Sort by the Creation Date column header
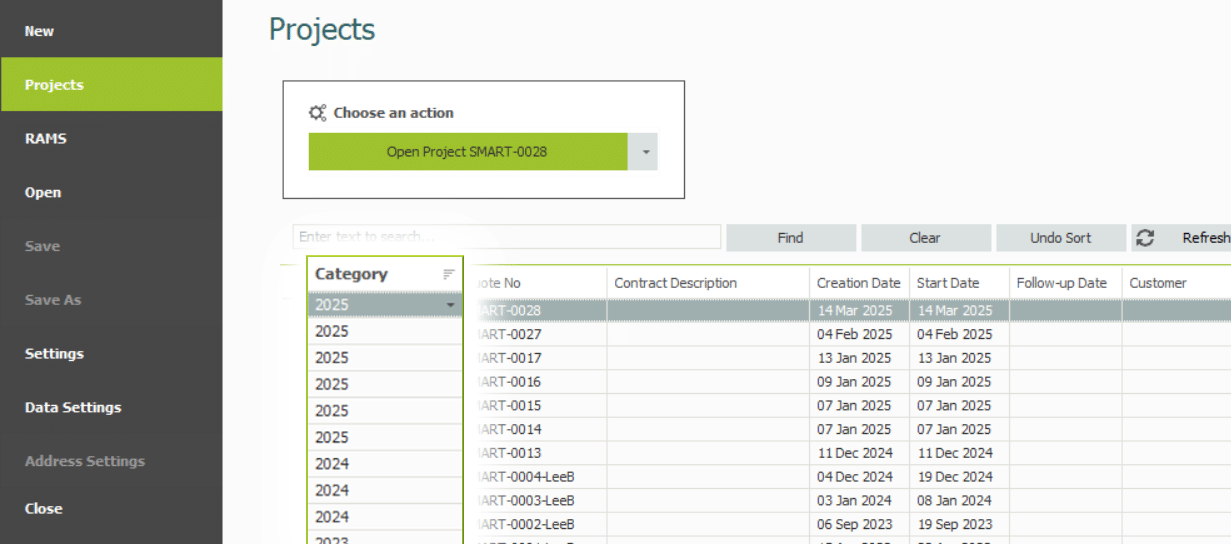Screen dimensions: 1231x544 tap(858, 283)
